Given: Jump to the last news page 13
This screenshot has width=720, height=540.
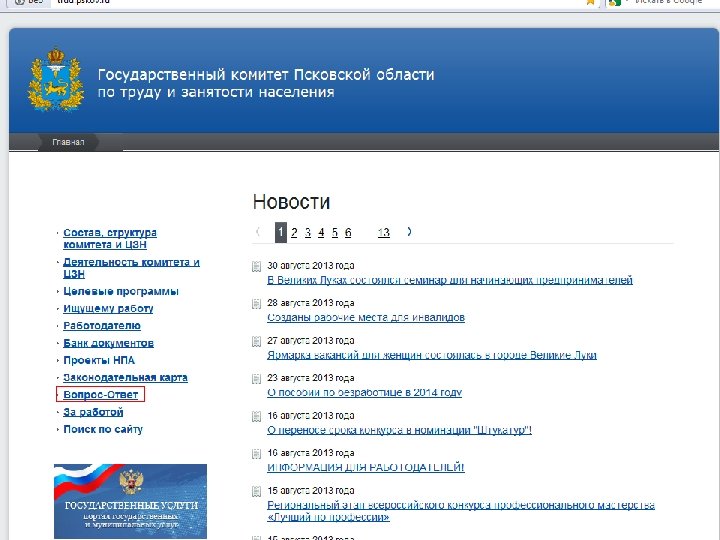Looking at the screenshot, I should 383,233.
